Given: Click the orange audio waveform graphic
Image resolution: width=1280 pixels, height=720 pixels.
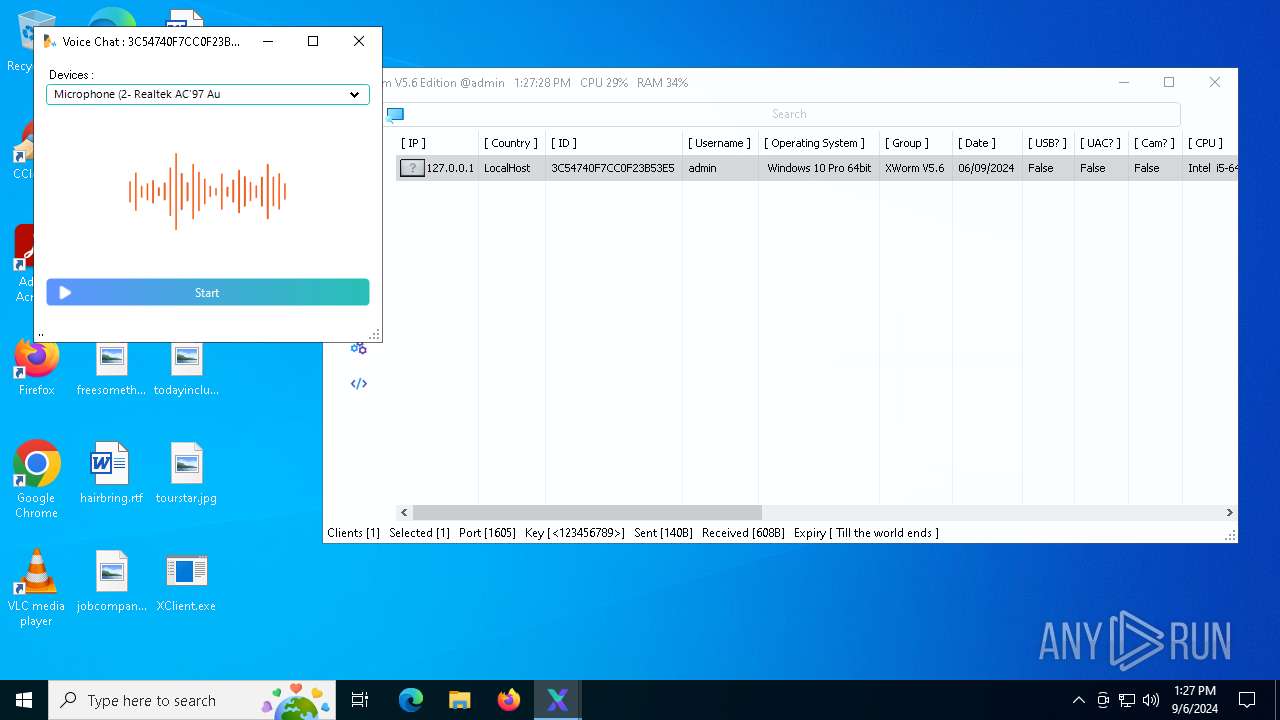Looking at the screenshot, I should pos(207,191).
